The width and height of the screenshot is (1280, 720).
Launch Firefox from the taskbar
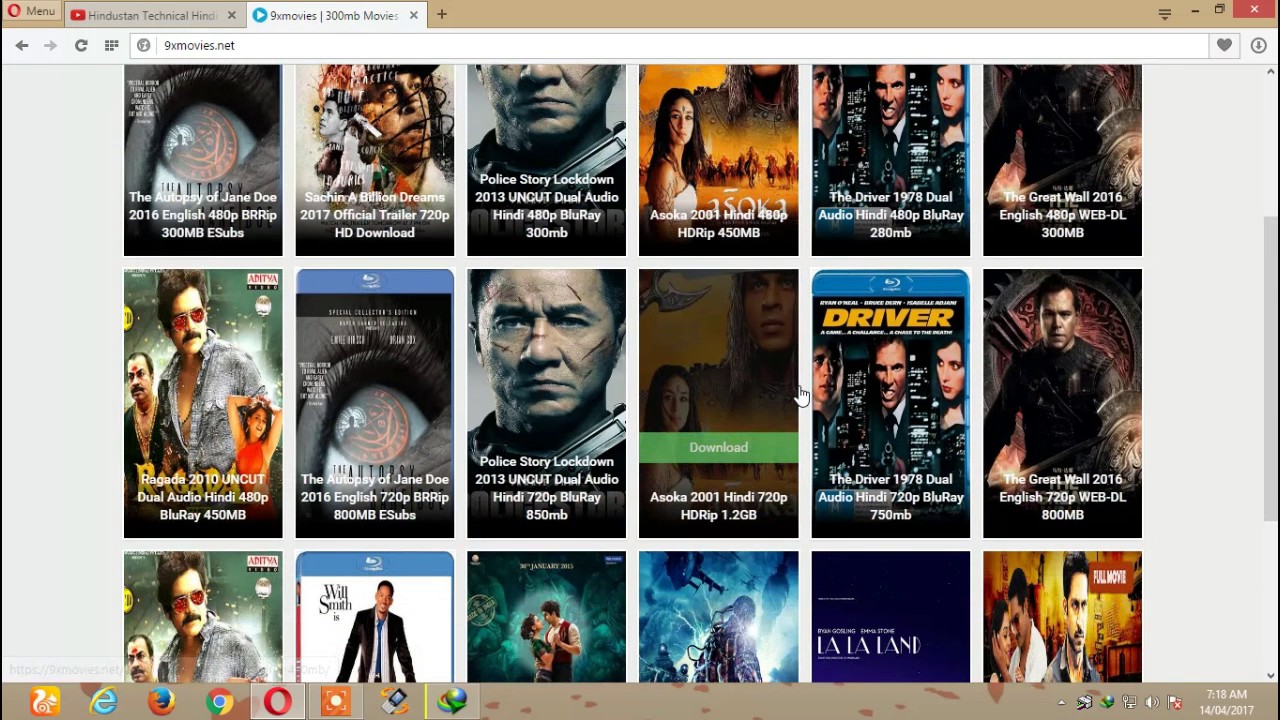[161, 702]
